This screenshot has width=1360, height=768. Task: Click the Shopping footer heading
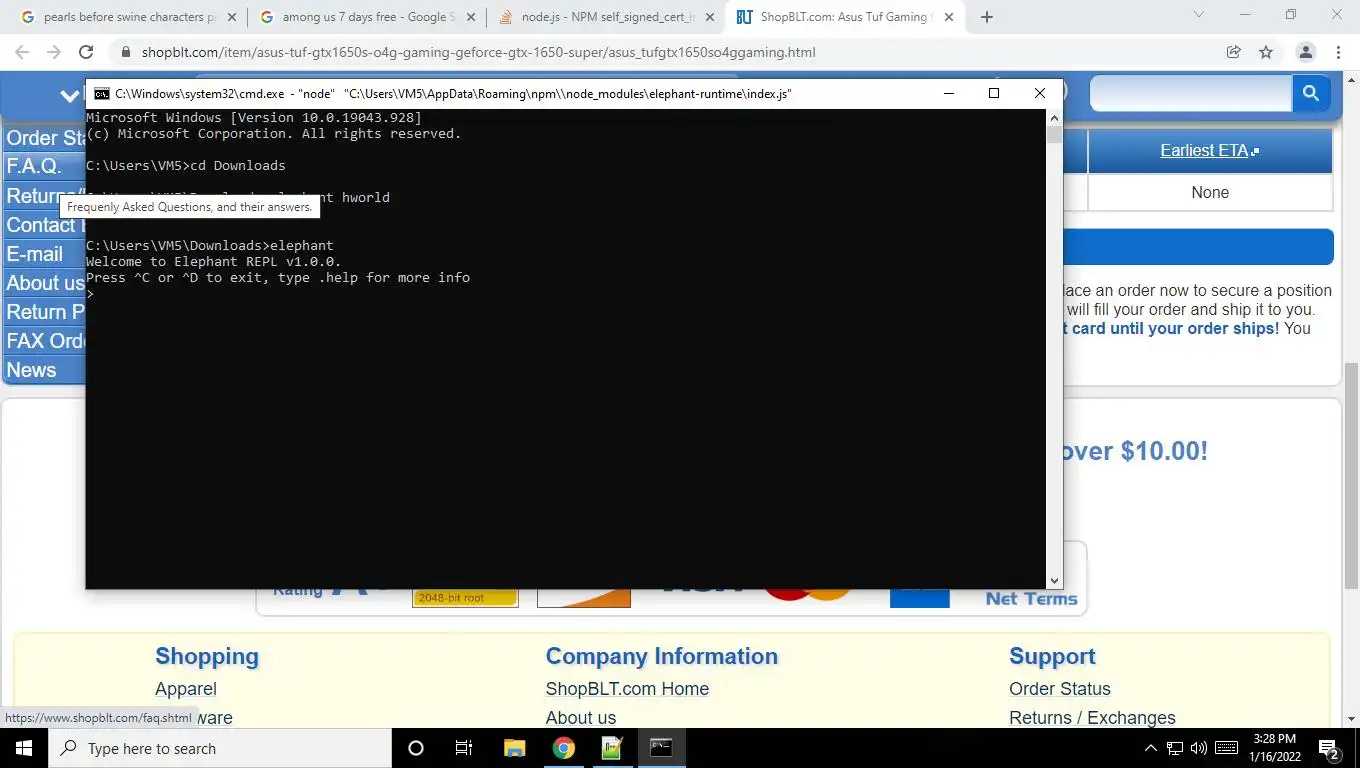click(207, 656)
